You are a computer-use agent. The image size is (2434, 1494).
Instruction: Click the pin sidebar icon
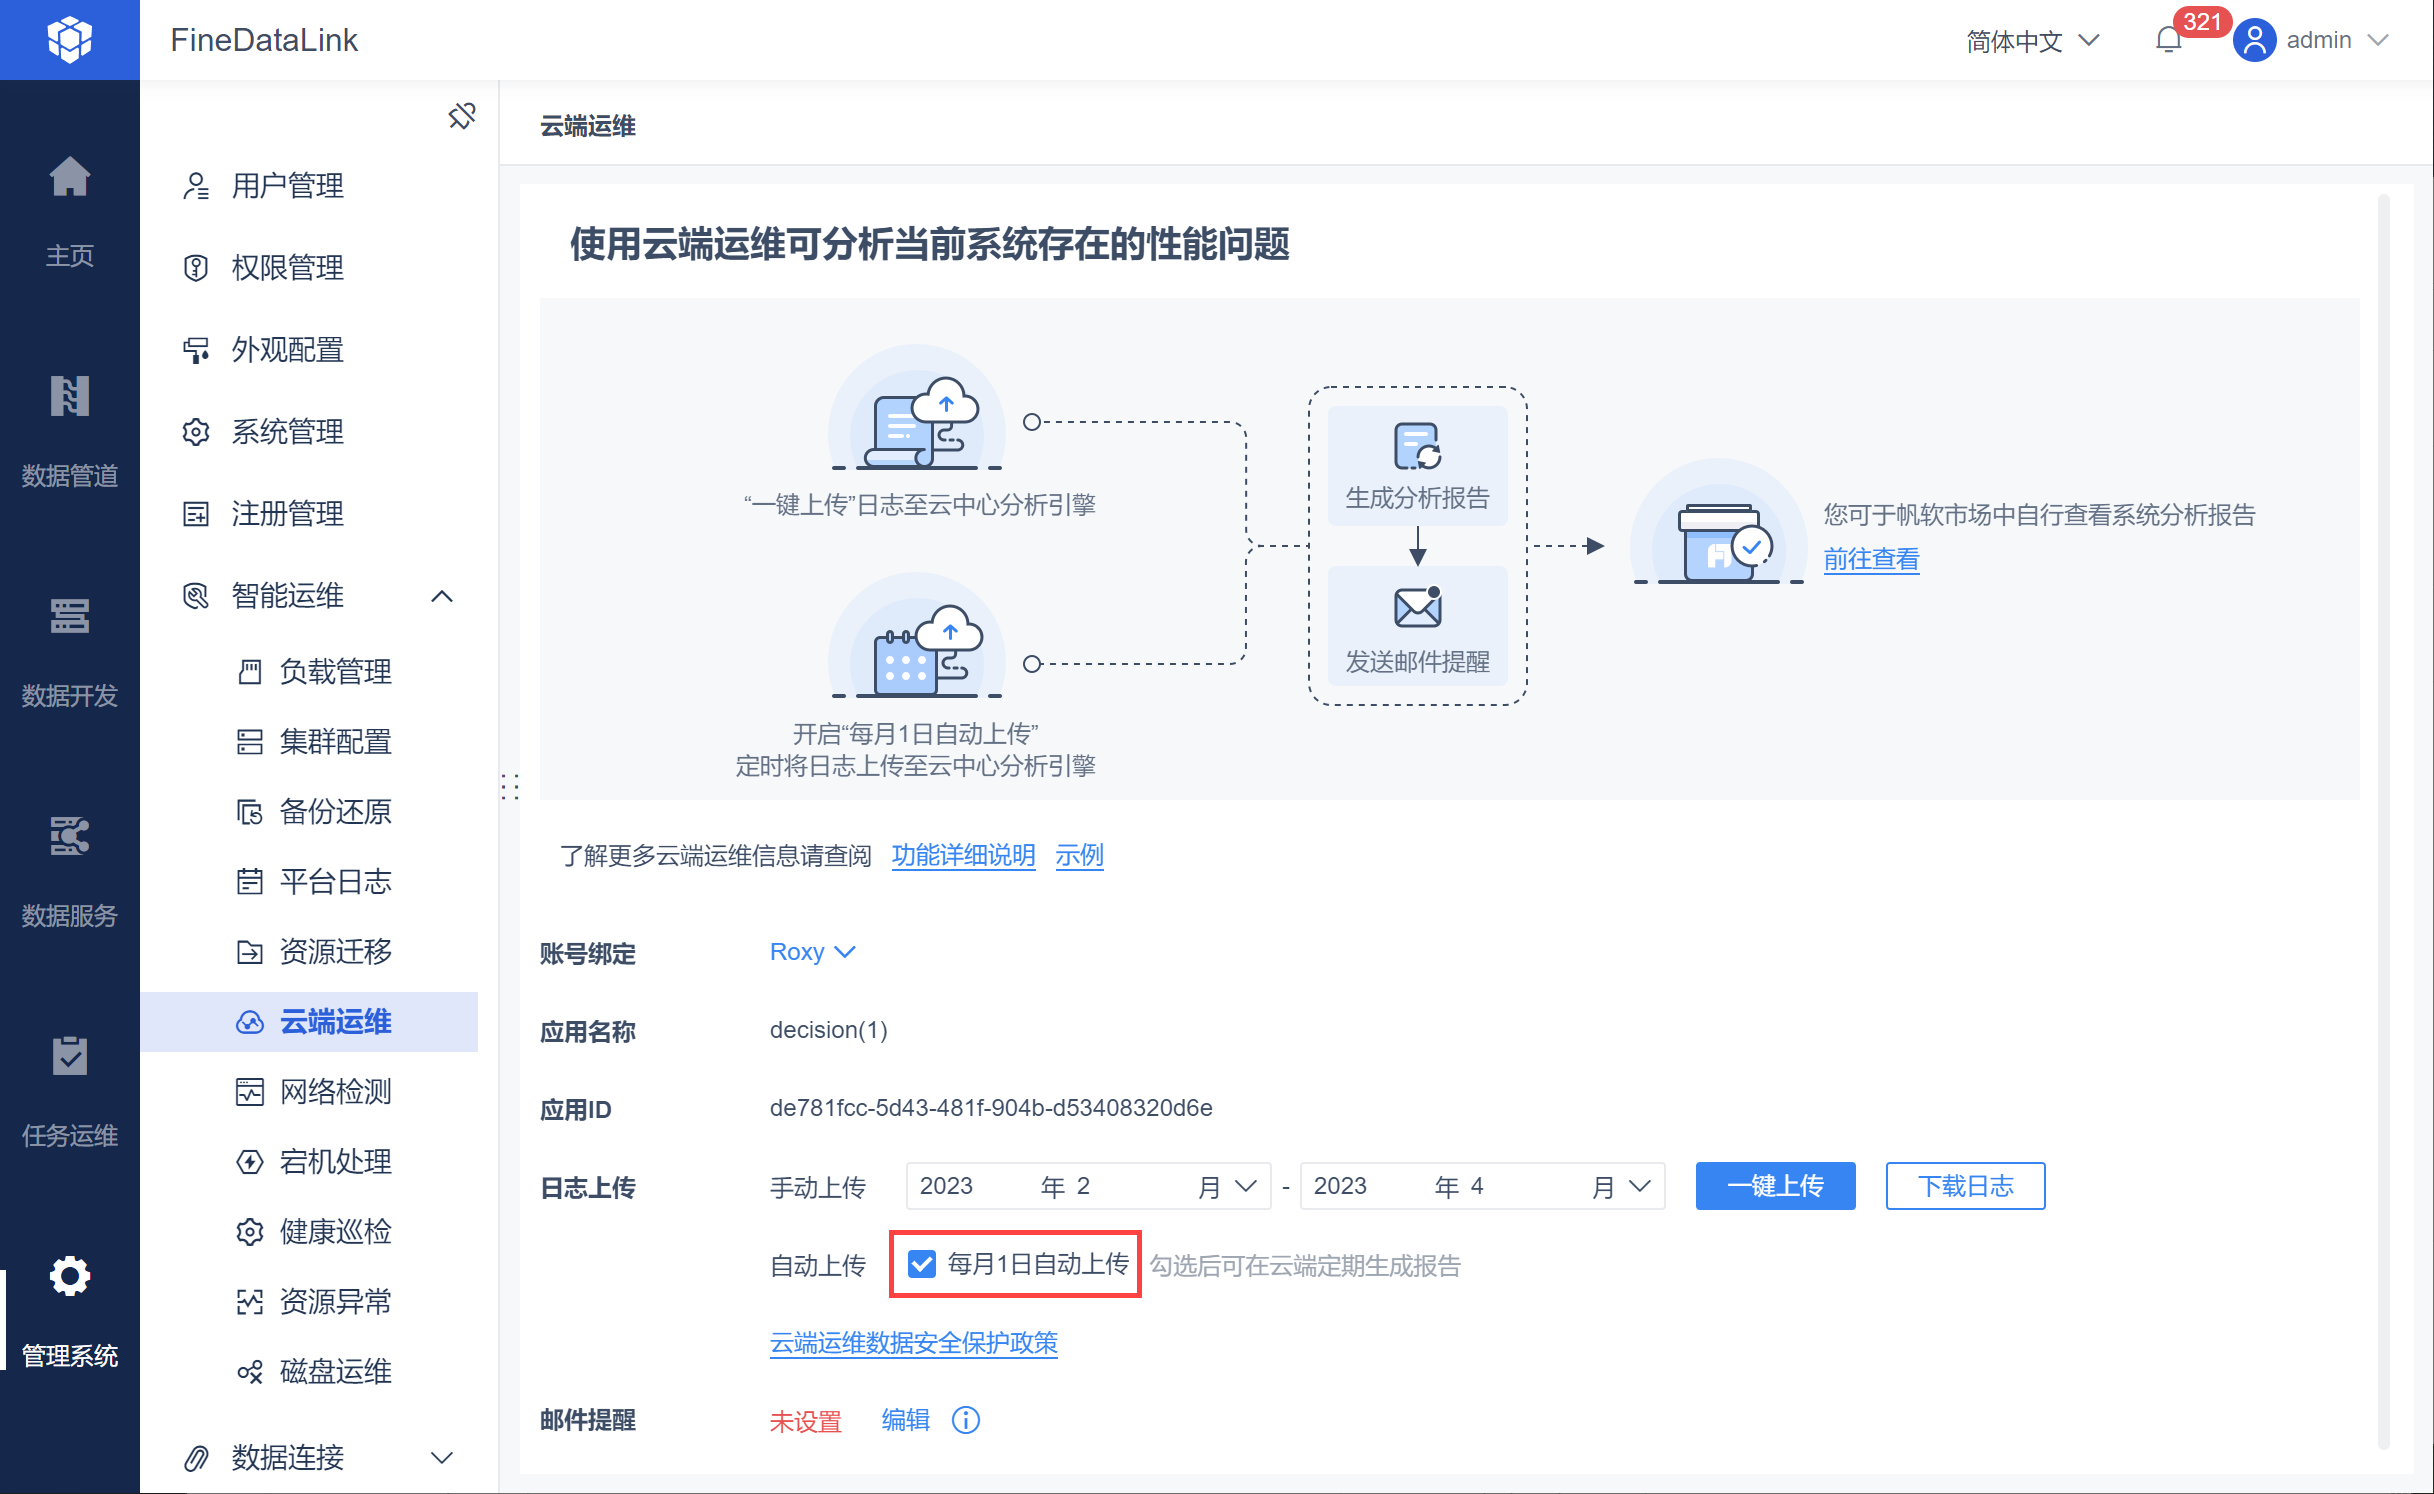coord(461,116)
